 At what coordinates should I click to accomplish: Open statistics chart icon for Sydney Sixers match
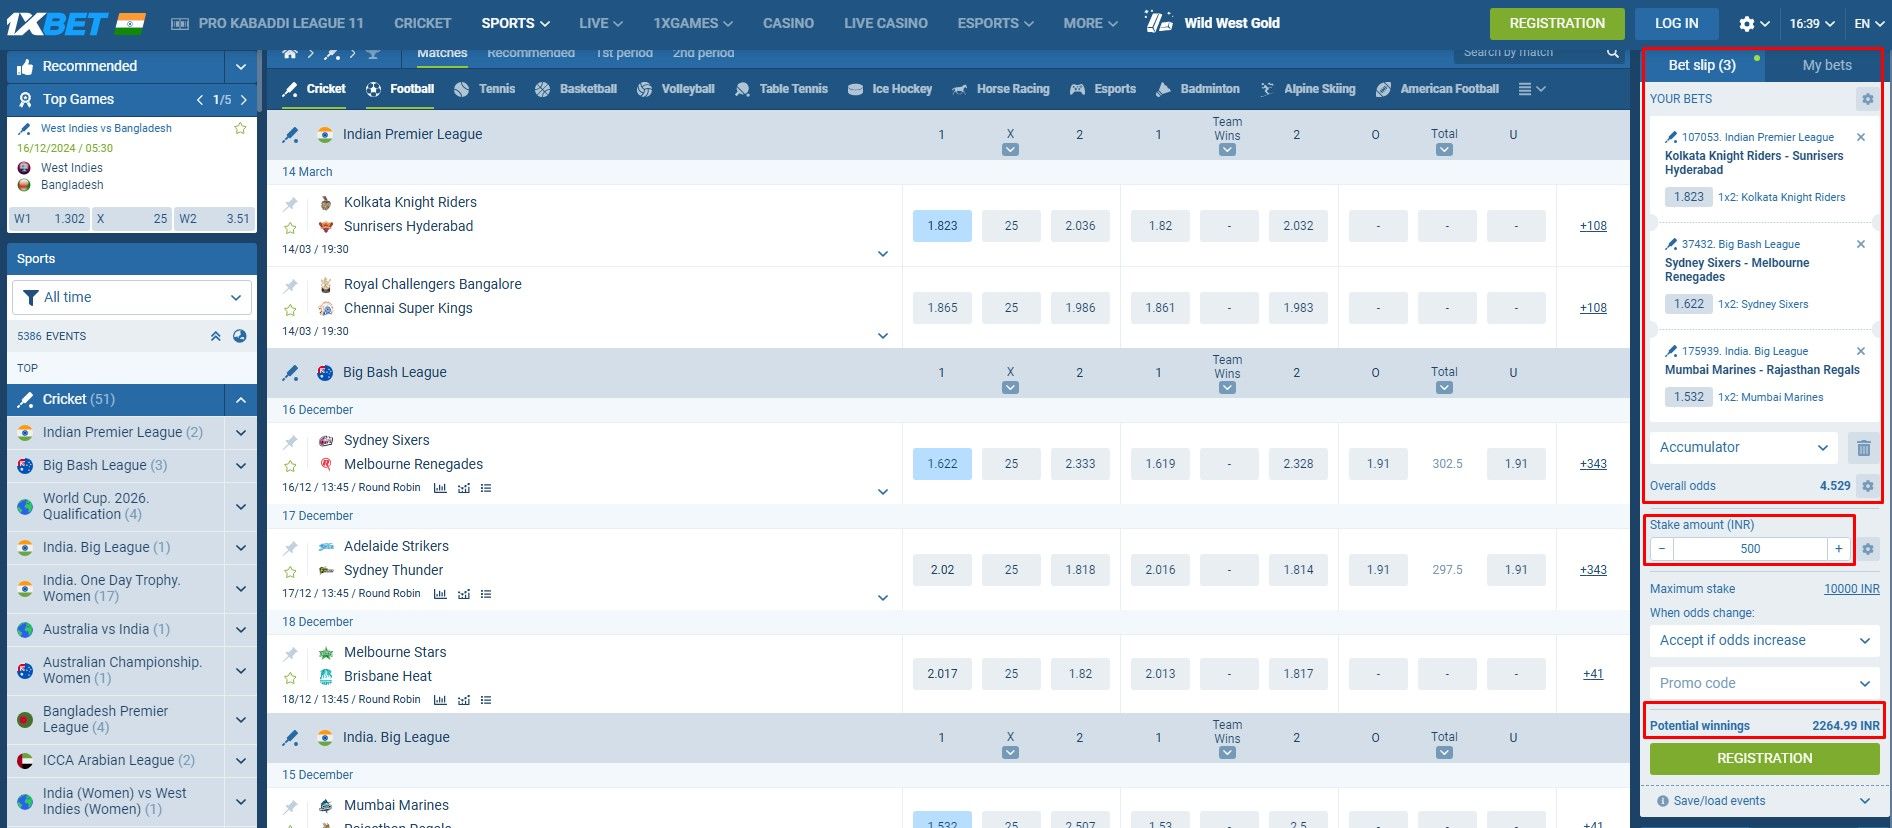pos(440,488)
